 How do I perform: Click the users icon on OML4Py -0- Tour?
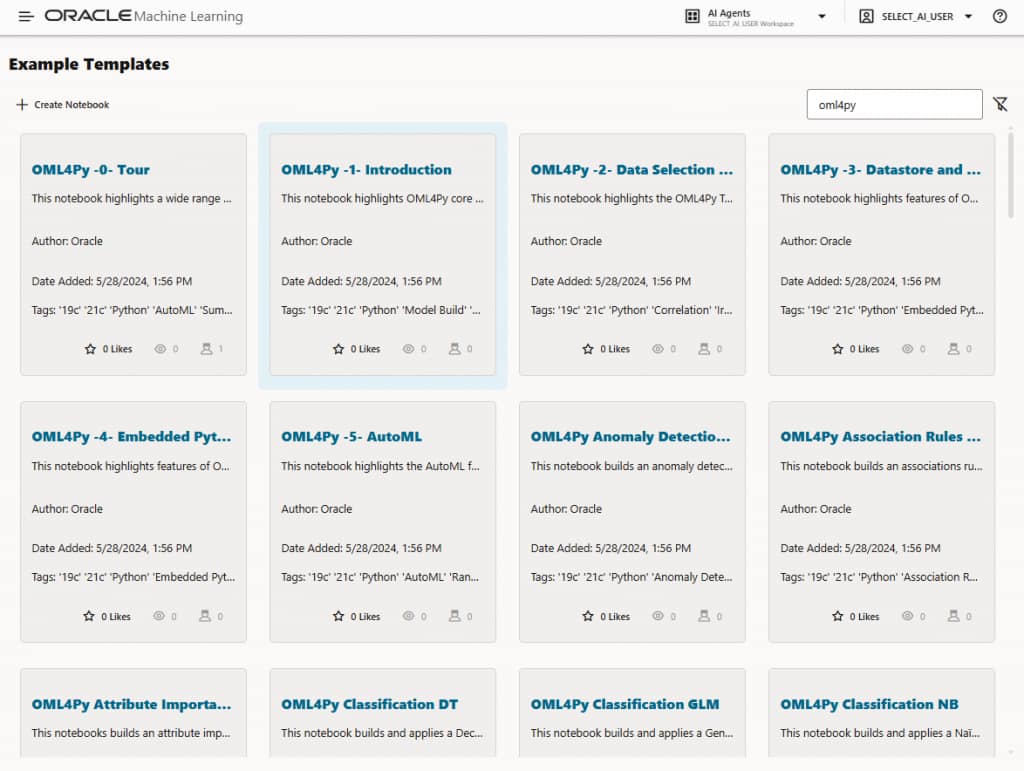coord(206,349)
